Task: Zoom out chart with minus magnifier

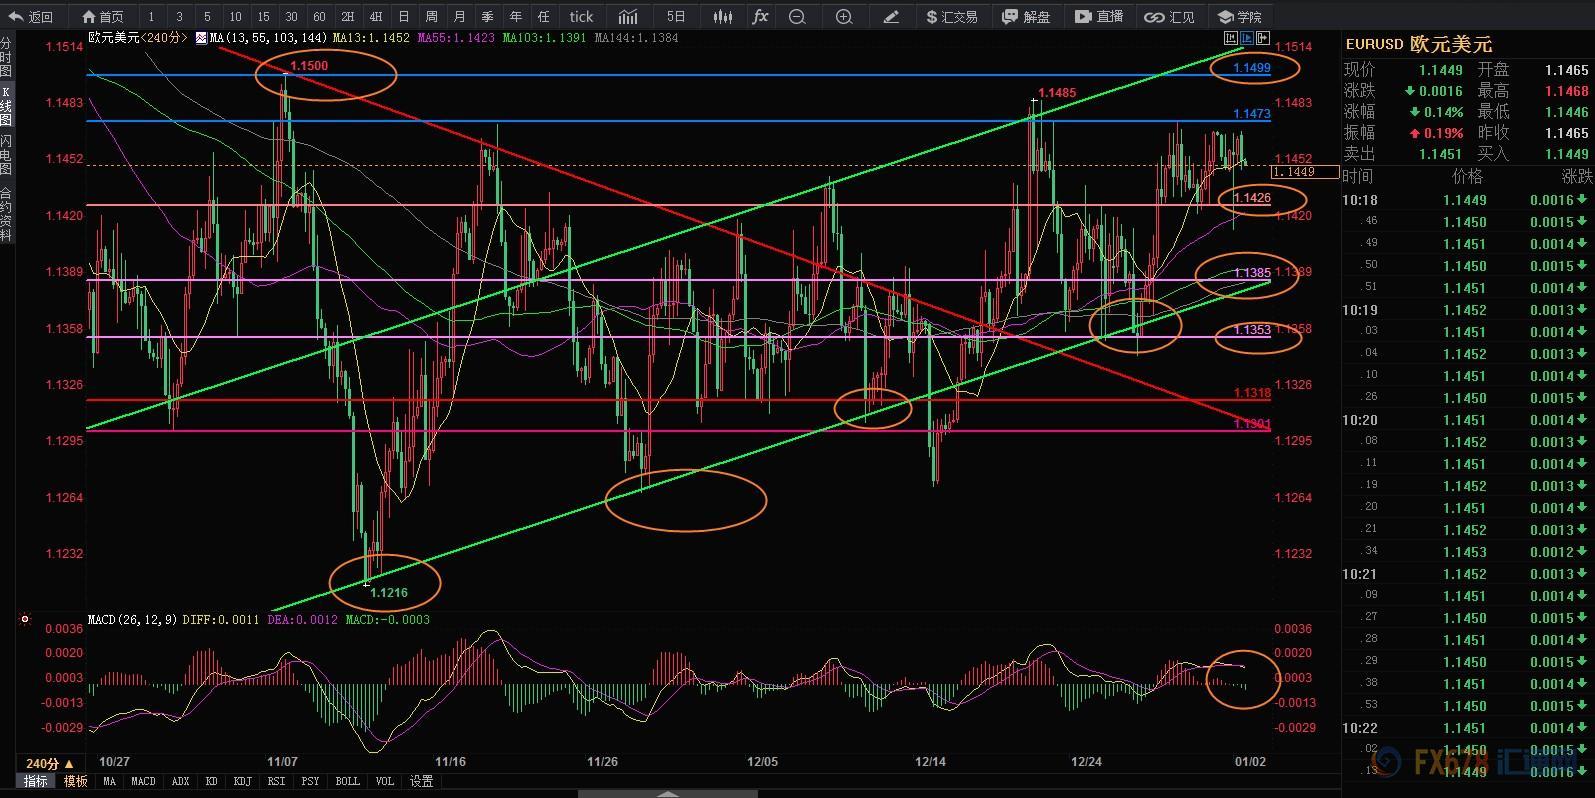Action: pyautogui.click(x=797, y=16)
